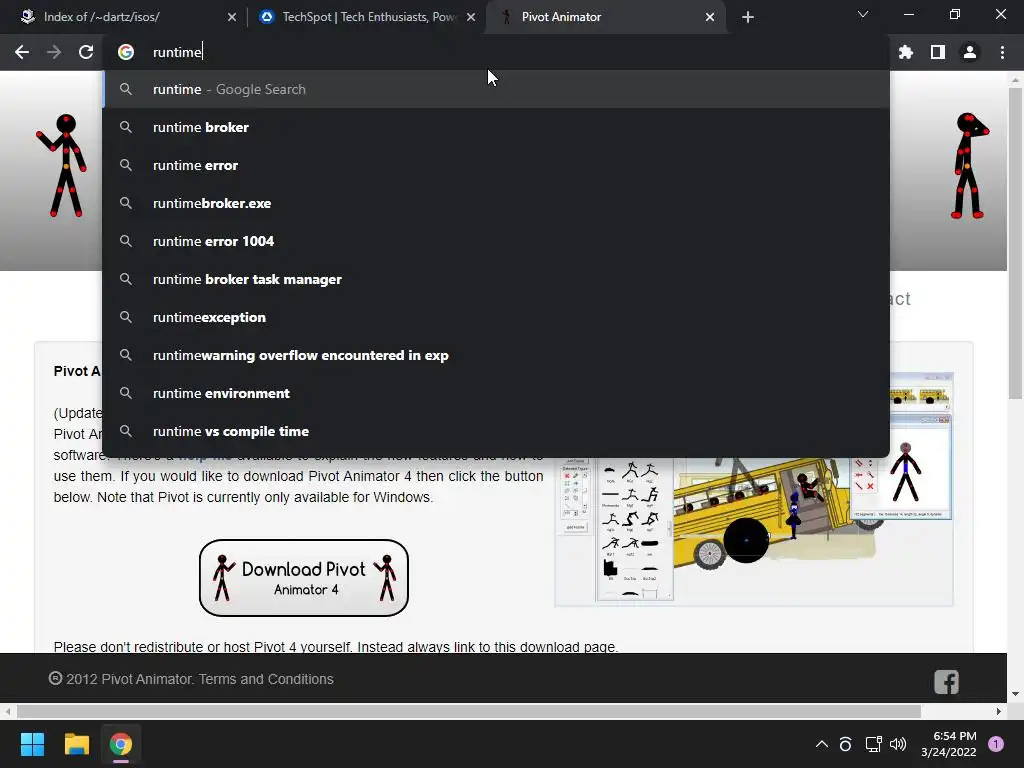Open the network icon in system tray
This screenshot has height=768, width=1024.
[873, 744]
